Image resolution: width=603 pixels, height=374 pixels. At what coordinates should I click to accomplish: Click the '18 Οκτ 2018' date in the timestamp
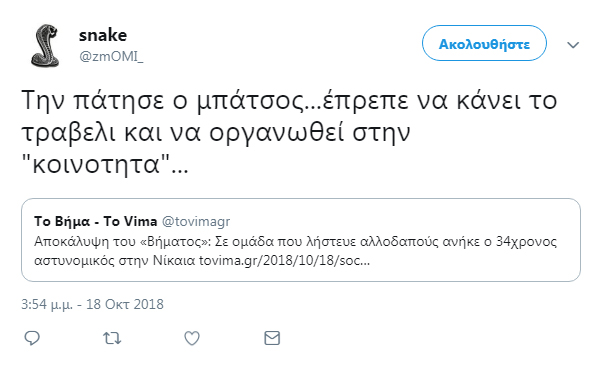125,304
